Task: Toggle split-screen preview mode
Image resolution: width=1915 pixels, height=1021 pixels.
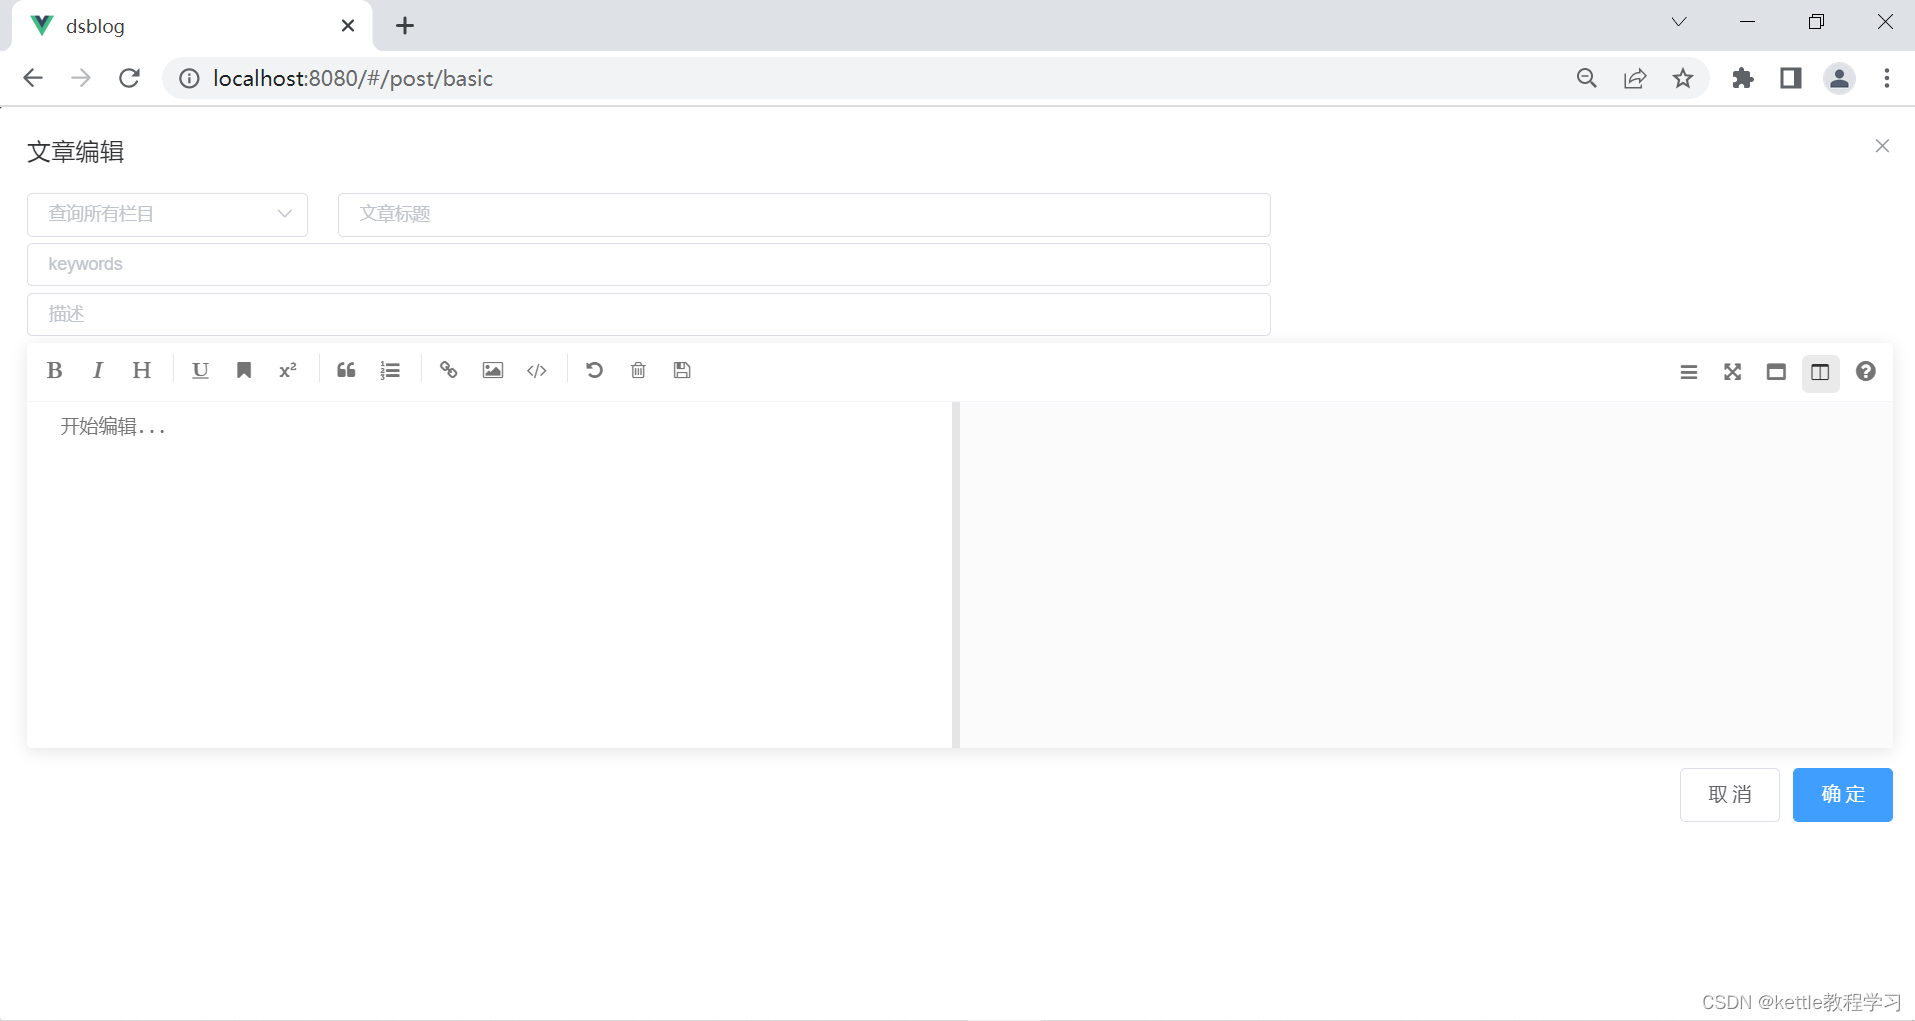Action: 1820,373
